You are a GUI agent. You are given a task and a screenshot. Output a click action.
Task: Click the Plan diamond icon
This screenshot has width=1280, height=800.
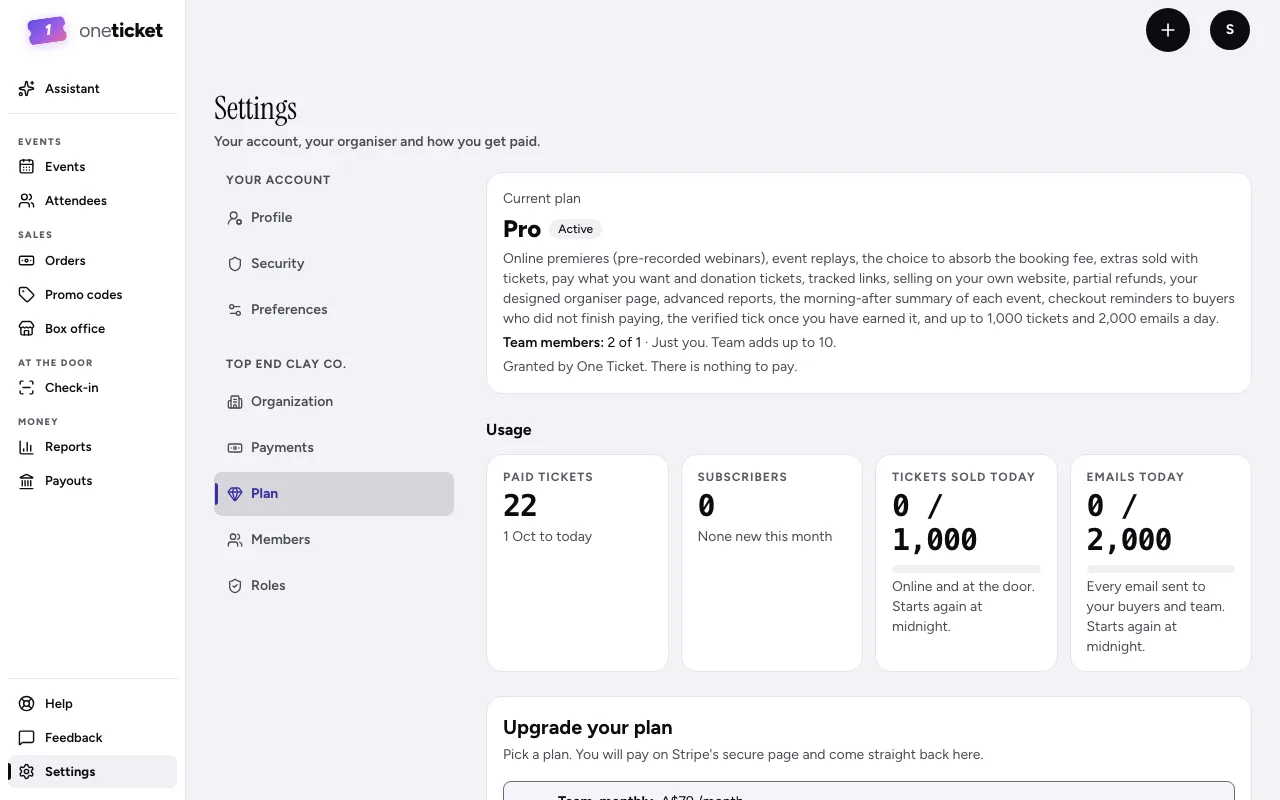tap(235, 494)
